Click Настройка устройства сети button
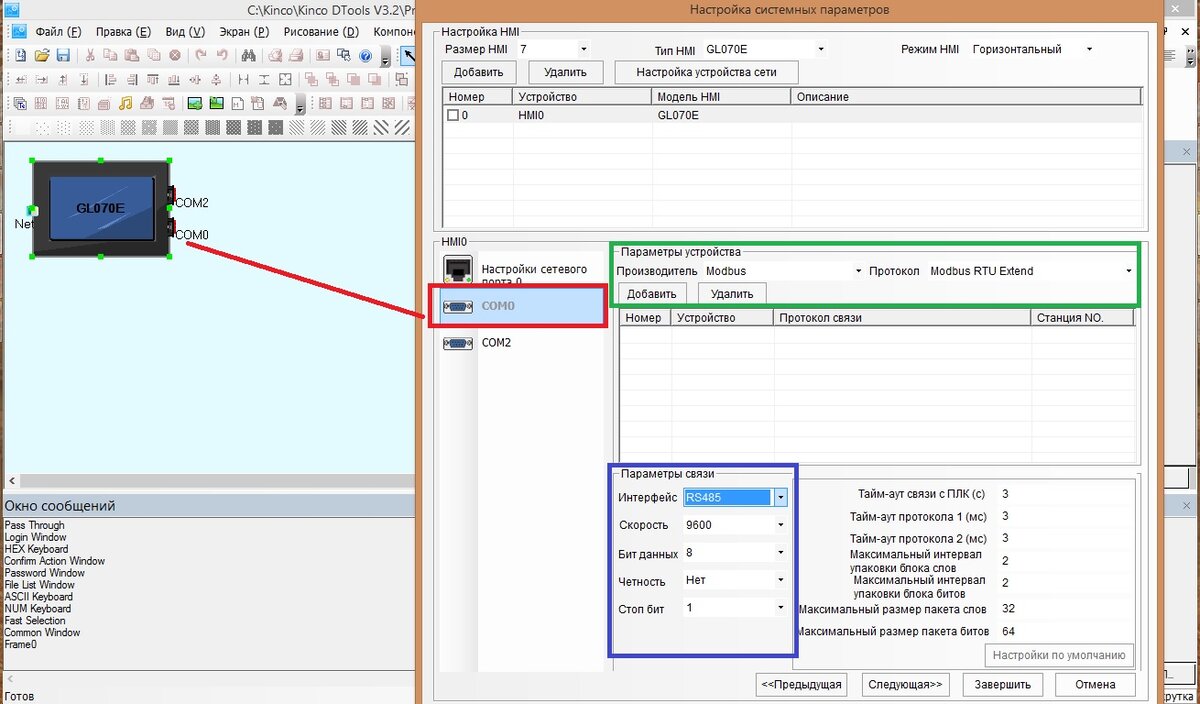This screenshot has height=704, width=1200. click(x=706, y=72)
